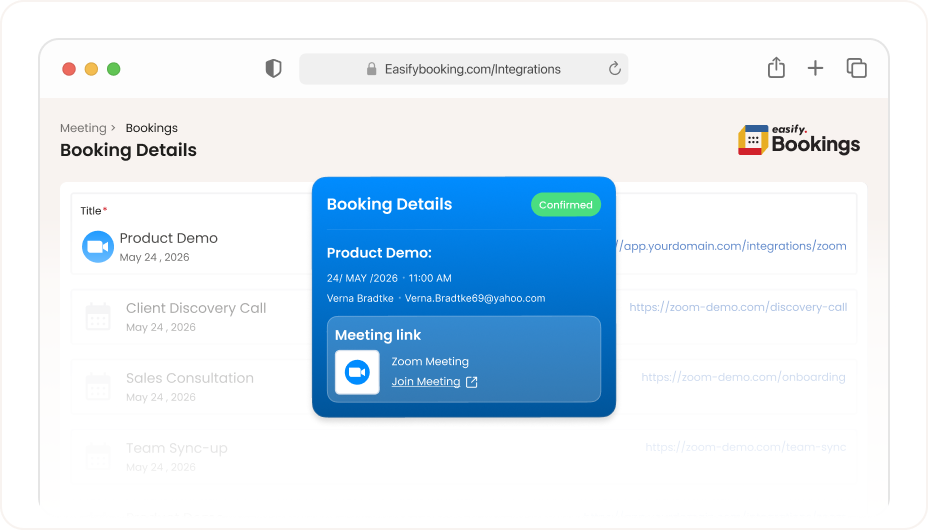Open the zoom-demo.com/team-sync link
The width and height of the screenshot is (928, 530).
746,447
